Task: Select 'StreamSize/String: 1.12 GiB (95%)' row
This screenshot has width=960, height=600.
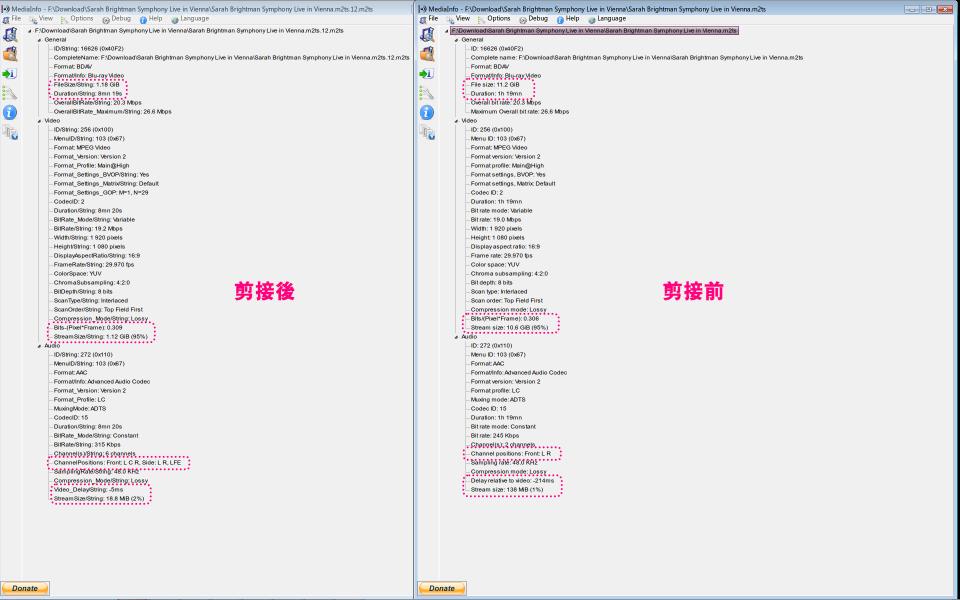Action: click(x=100, y=337)
